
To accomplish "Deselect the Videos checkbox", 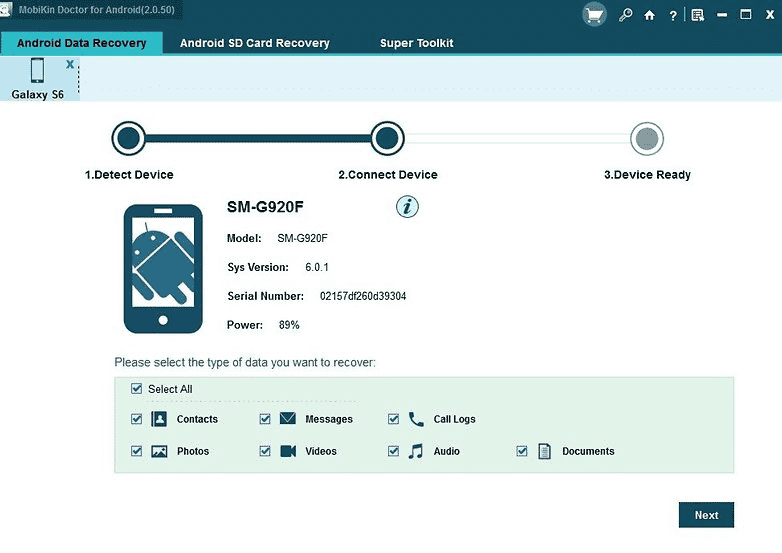I will (265, 451).
